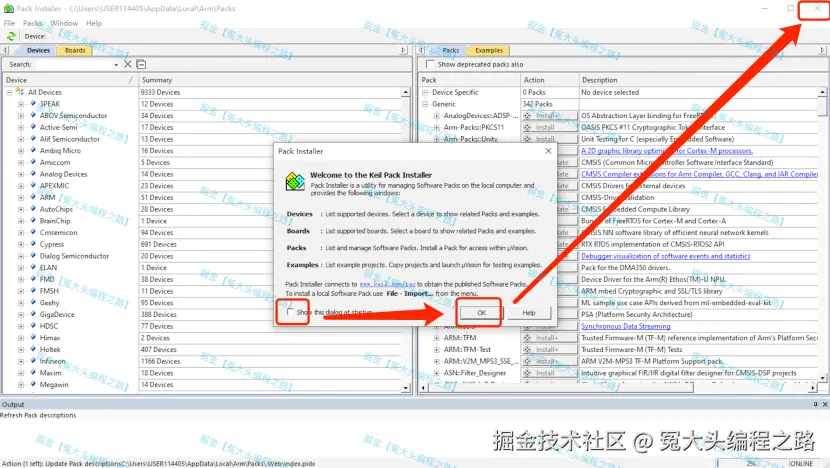This screenshot has height=468, width=830.
Task: Click the packs pane vertical scrollbar thumb
Action: coord(822,106)
